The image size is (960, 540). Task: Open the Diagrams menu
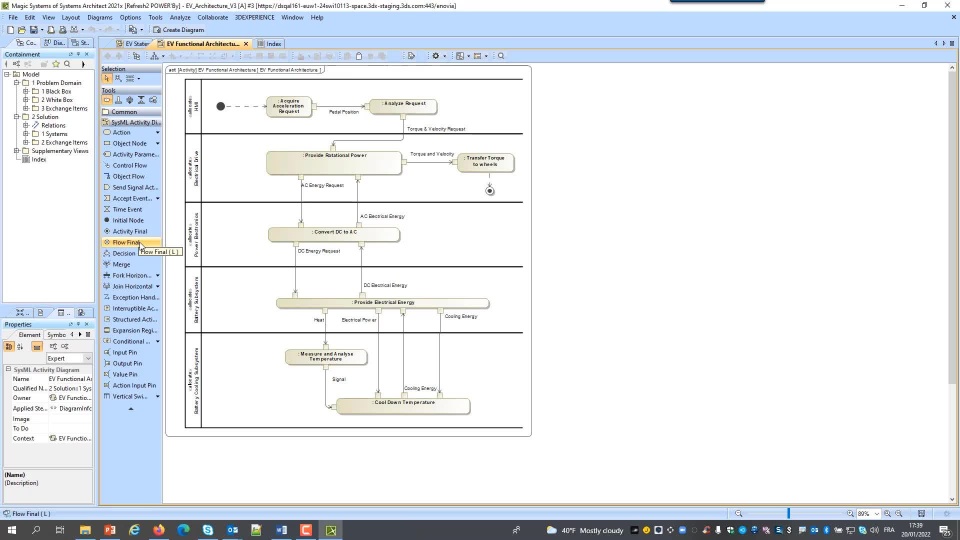[x=100, y=18]
